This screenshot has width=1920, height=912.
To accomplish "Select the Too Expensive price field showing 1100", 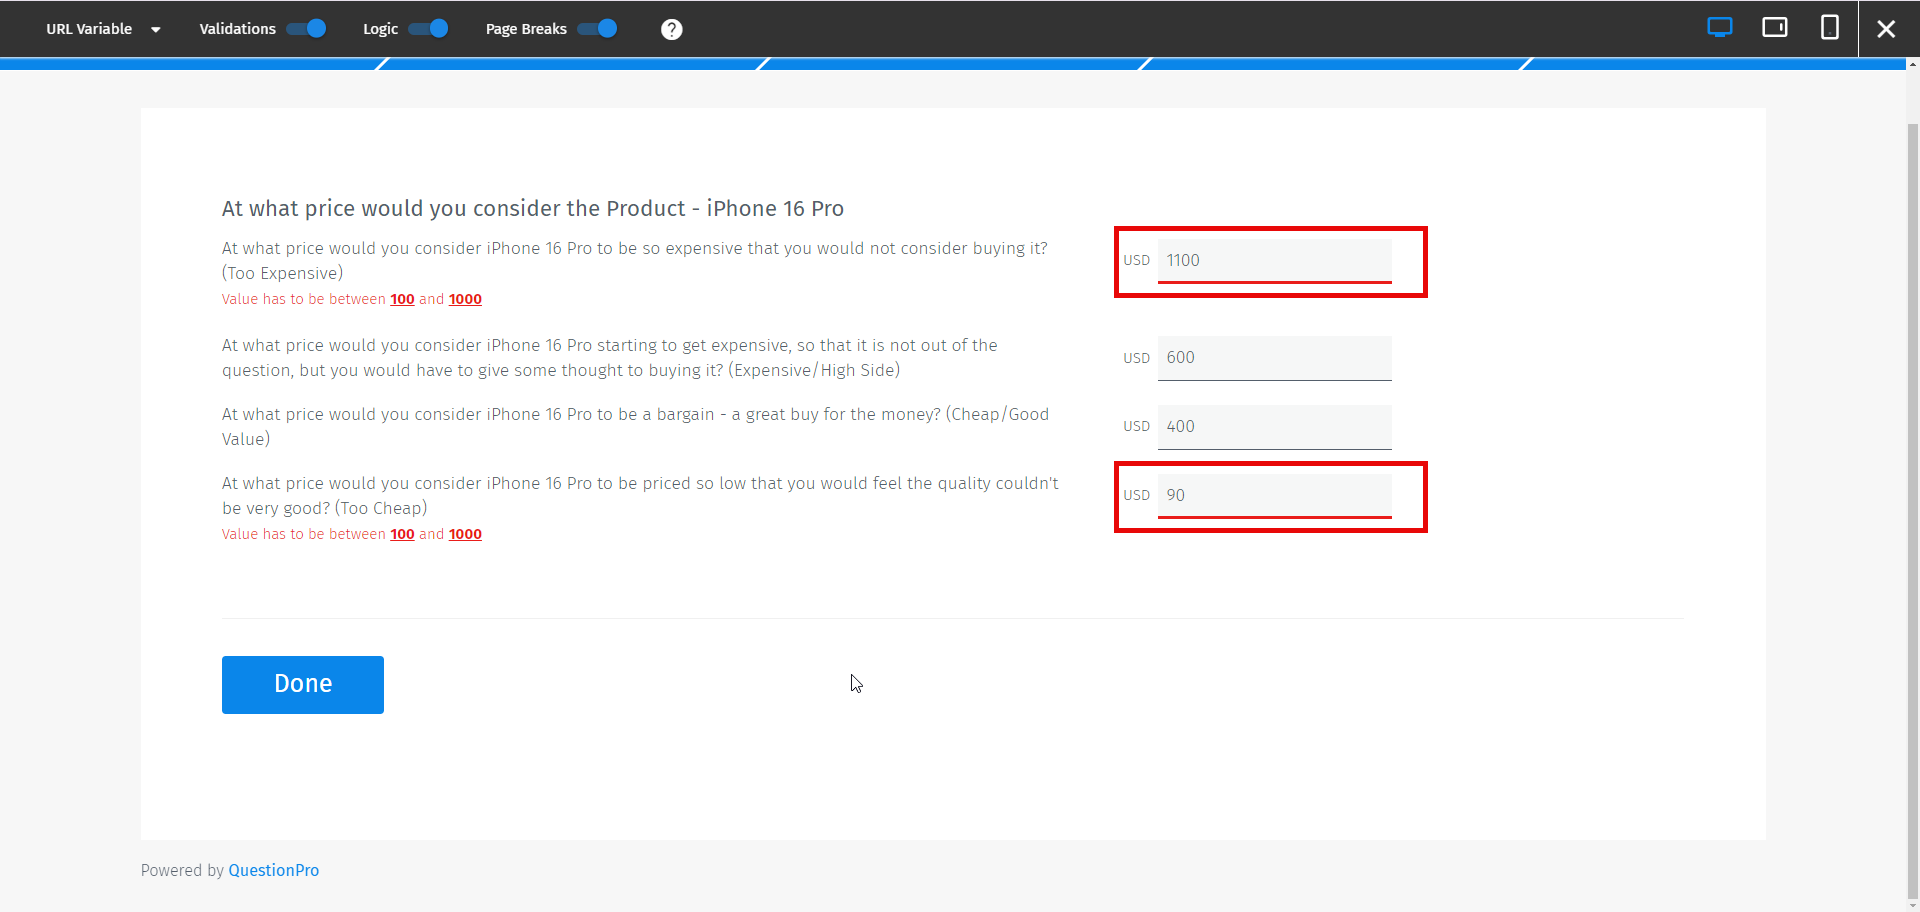I will point(1274,260).
